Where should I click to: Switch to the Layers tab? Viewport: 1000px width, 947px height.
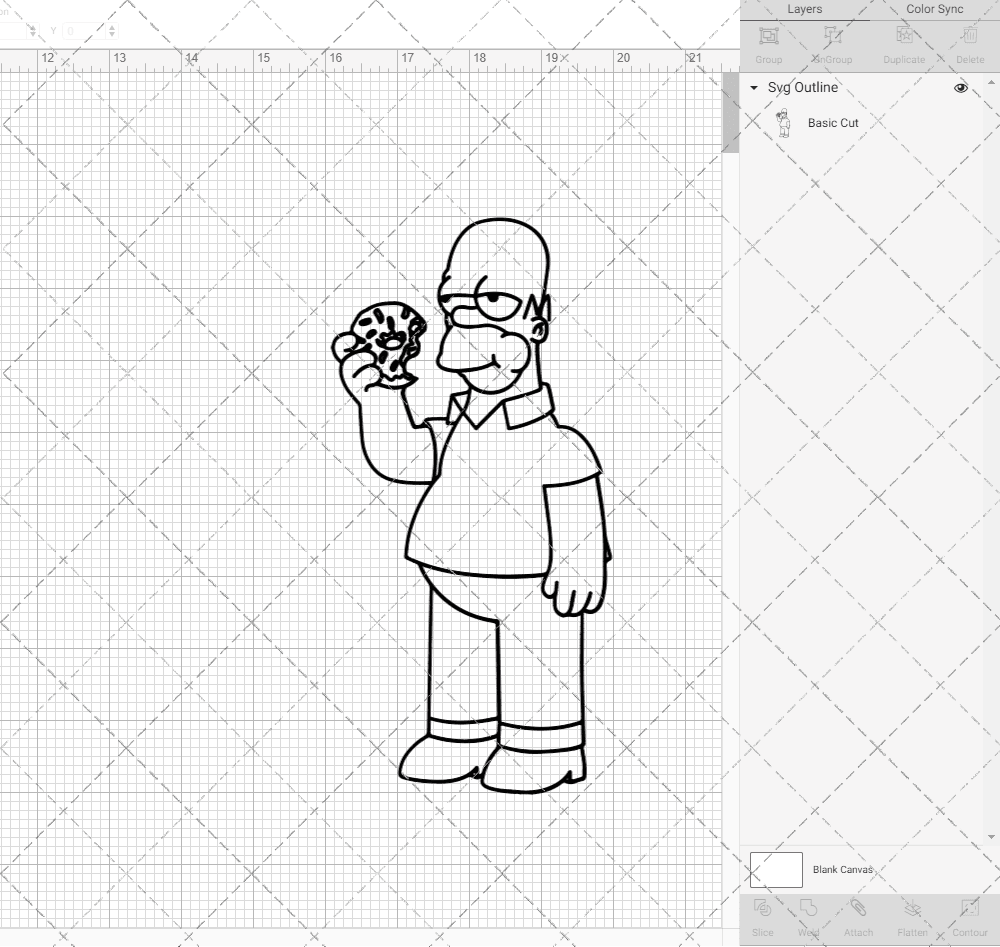[x=804, y=10]
